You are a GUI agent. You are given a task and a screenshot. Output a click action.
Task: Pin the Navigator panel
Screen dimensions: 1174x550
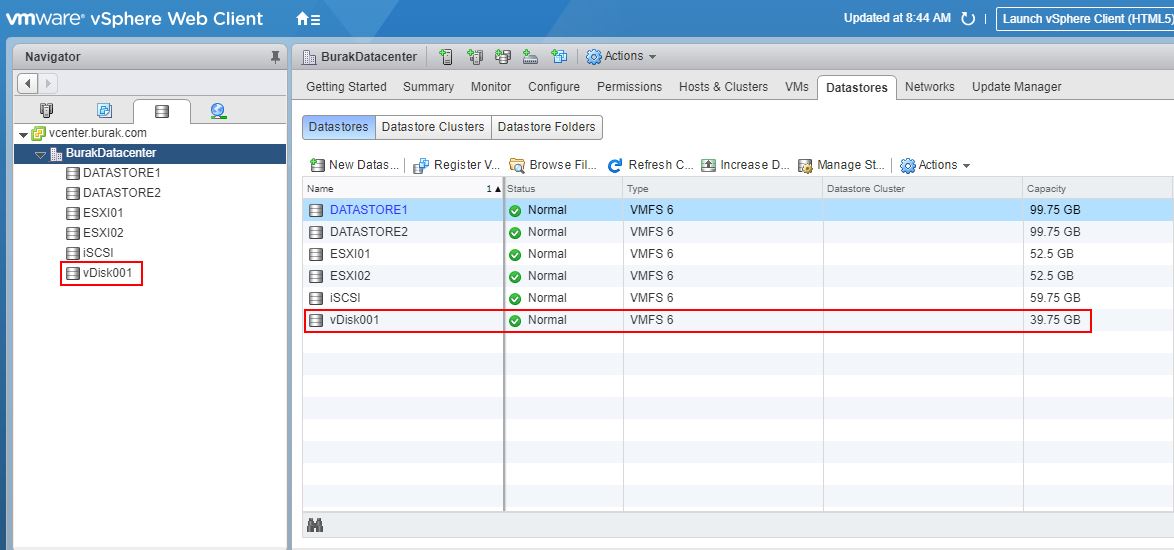click(x=275, y=57)
